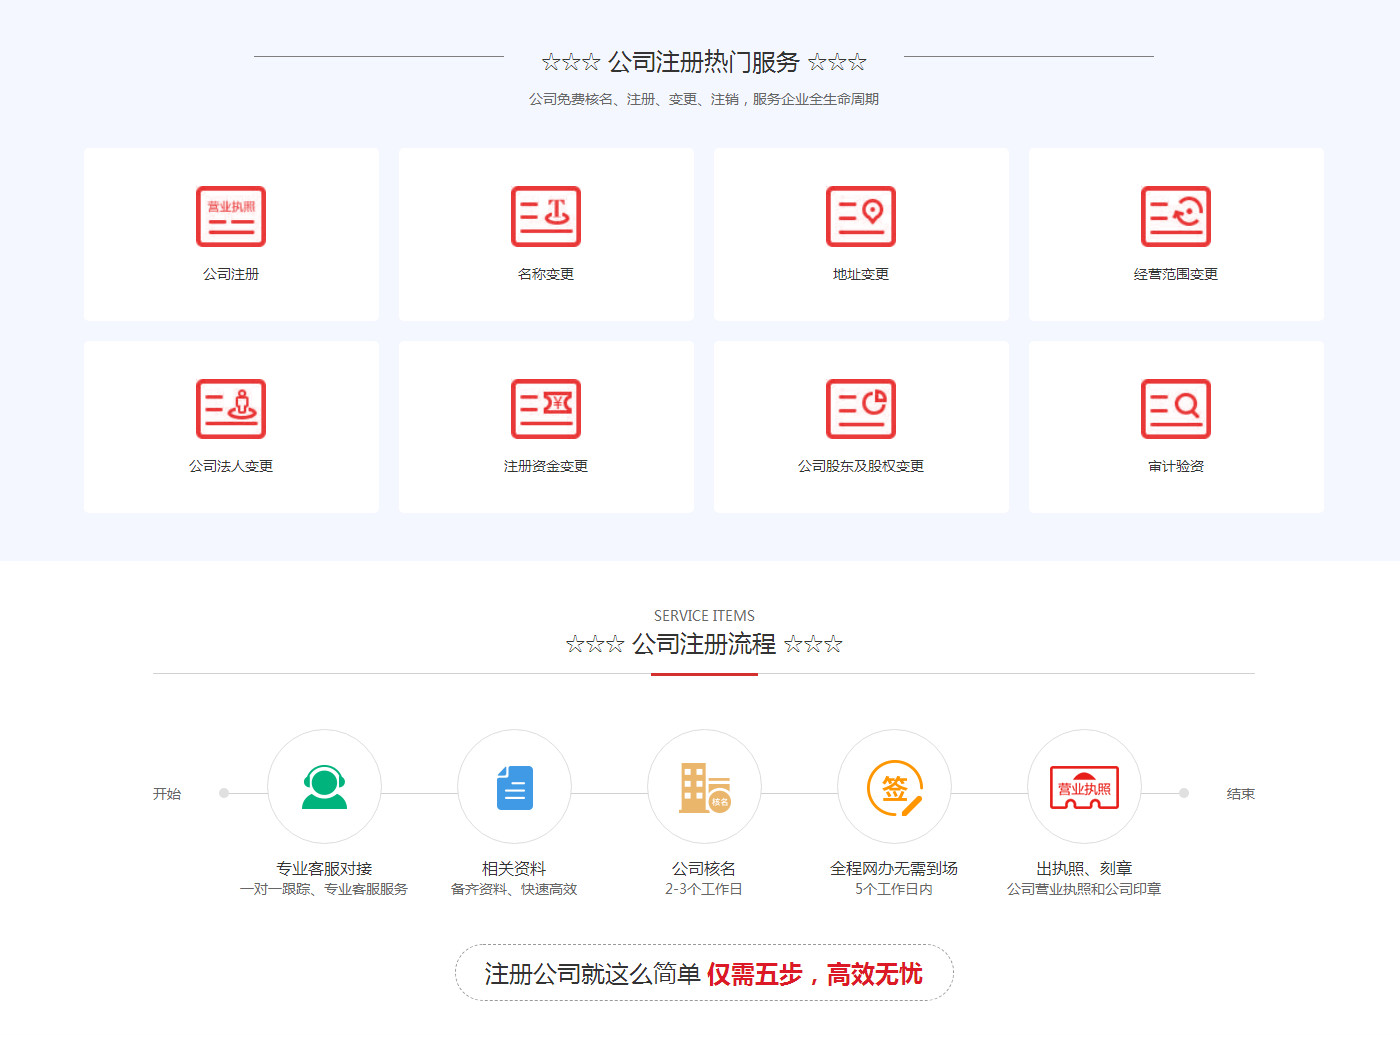Click the 5个工作日内 text
The image size is (1400, 1037).
point(894,889)
